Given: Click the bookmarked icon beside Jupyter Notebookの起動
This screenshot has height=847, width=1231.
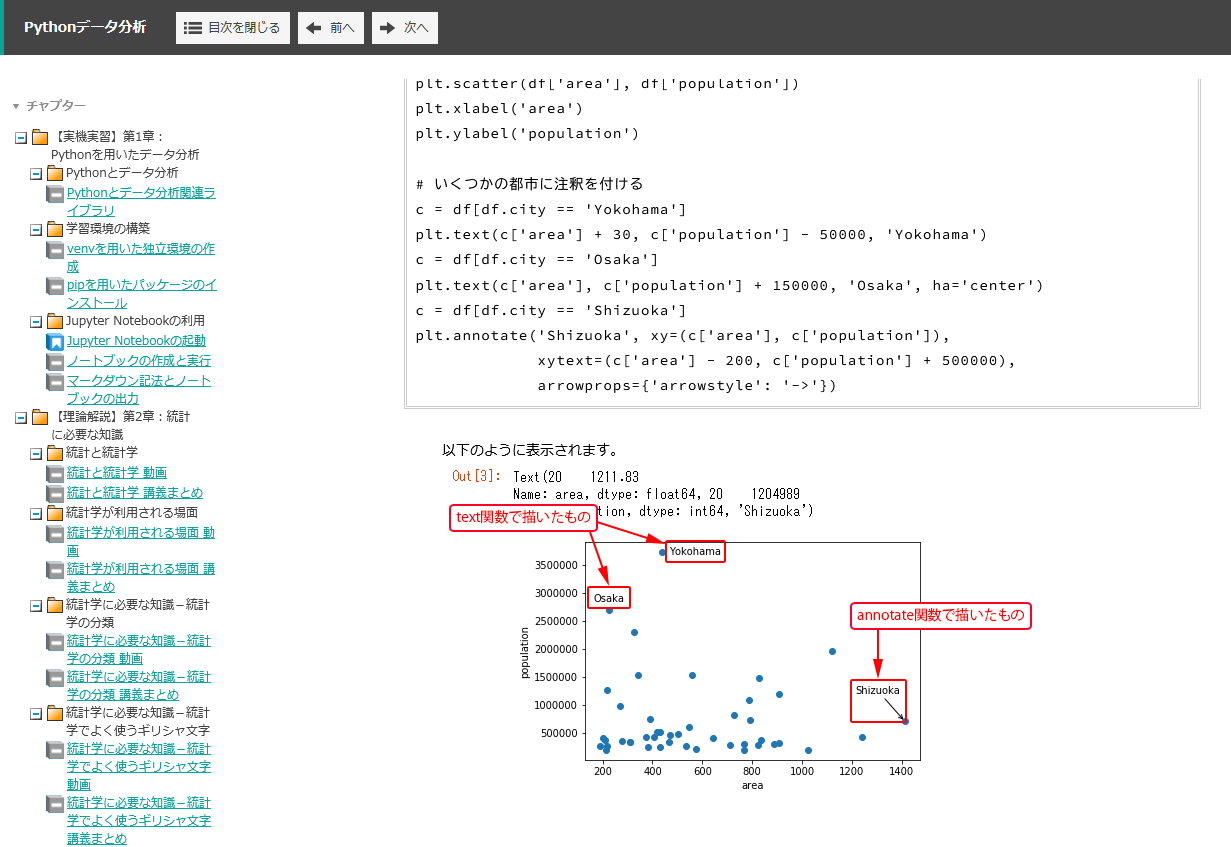Looking at the screenshot, I should [x=55, y=342].
